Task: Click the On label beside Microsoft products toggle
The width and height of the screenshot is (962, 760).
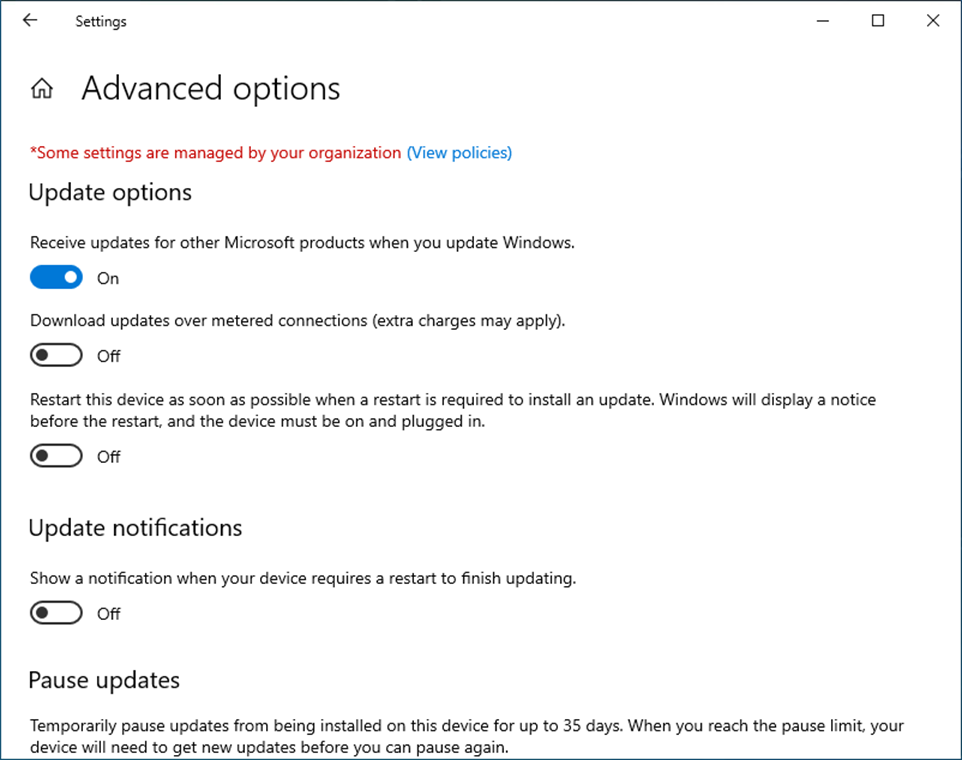Action: tap(108, 278)
